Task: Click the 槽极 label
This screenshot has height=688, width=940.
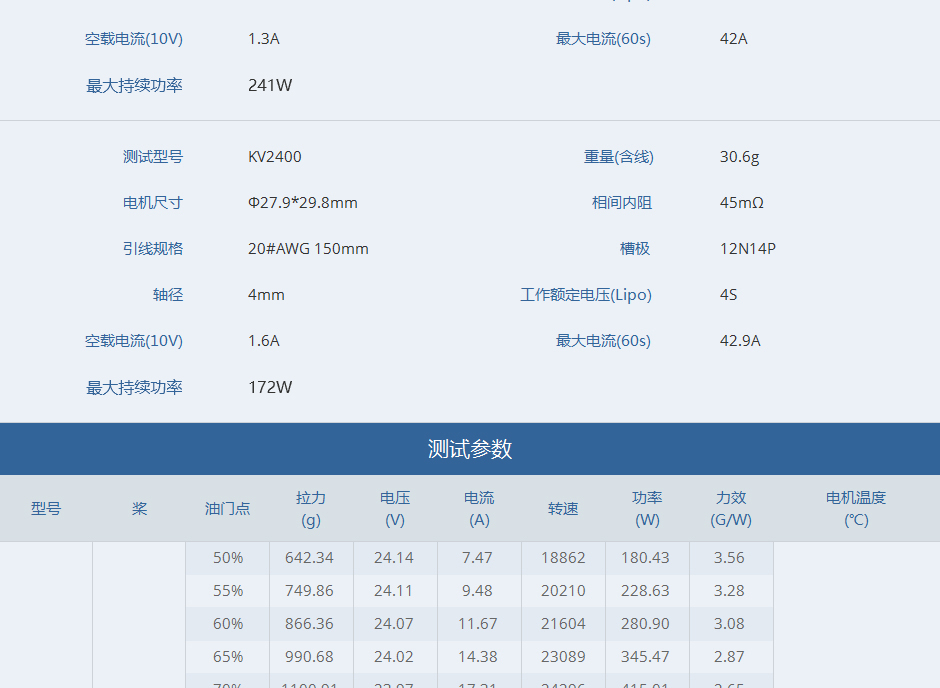Action: tap(635, 249)
